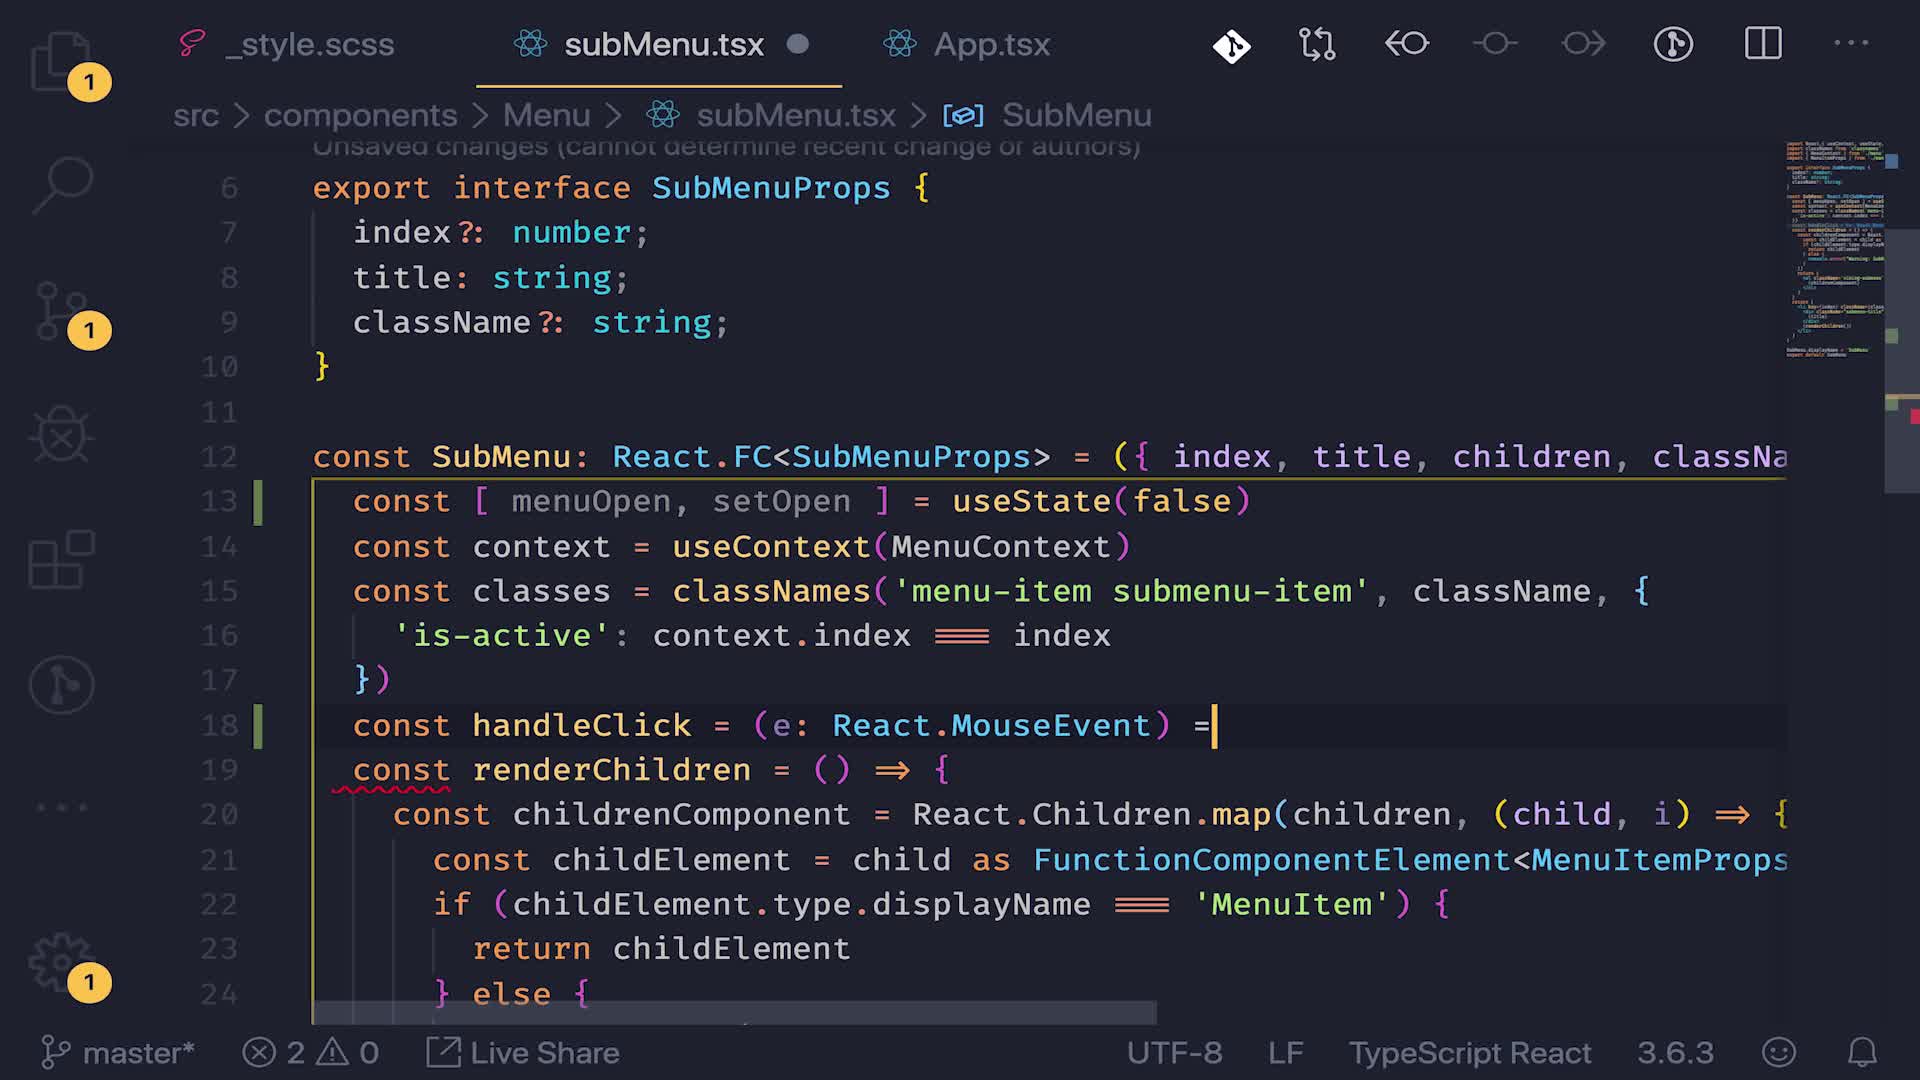Click the master branch status item
Image resolution: width=1920 pixels, height=1080 pixels.
coord(118,1053)
